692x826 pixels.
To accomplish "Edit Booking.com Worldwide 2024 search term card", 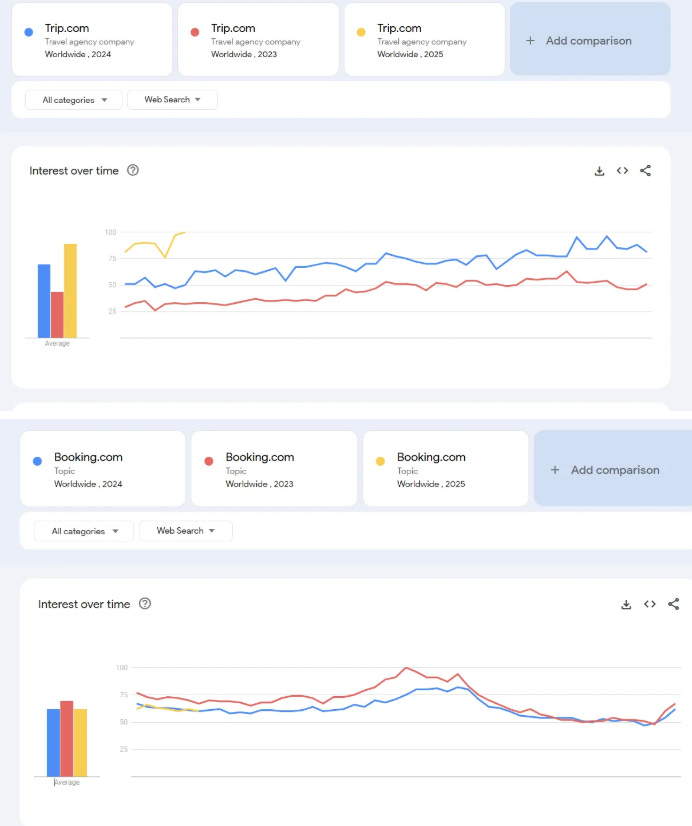I will [x=103, y=469].
